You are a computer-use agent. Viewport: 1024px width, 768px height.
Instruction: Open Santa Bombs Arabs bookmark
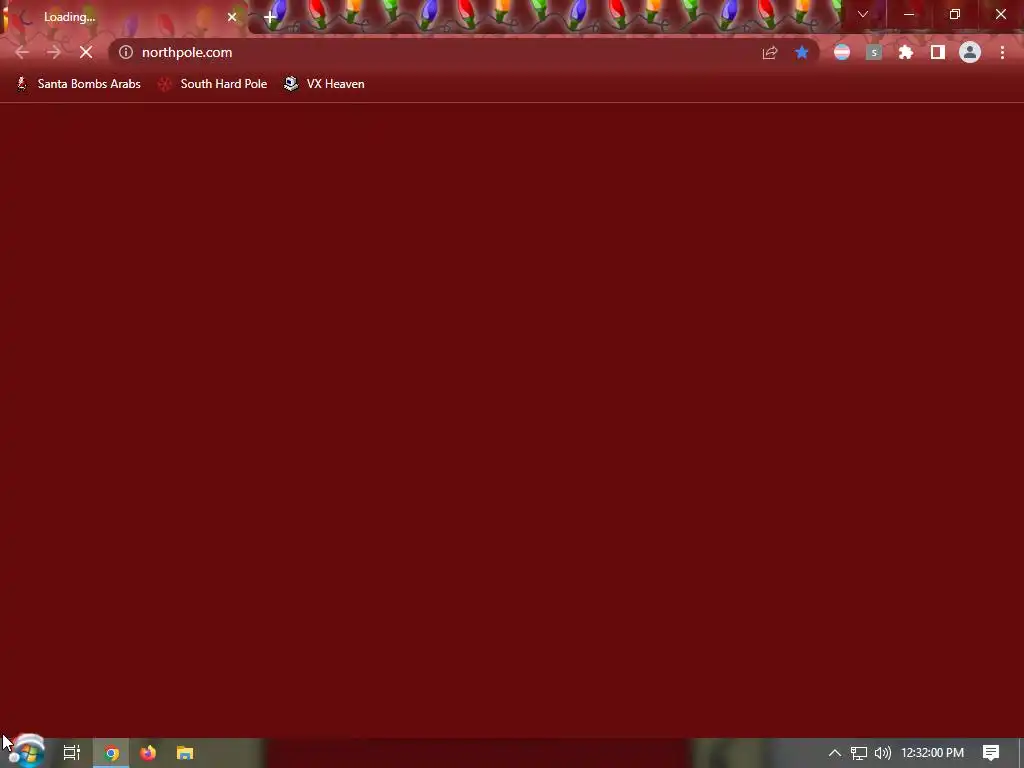tap(78, 84)
